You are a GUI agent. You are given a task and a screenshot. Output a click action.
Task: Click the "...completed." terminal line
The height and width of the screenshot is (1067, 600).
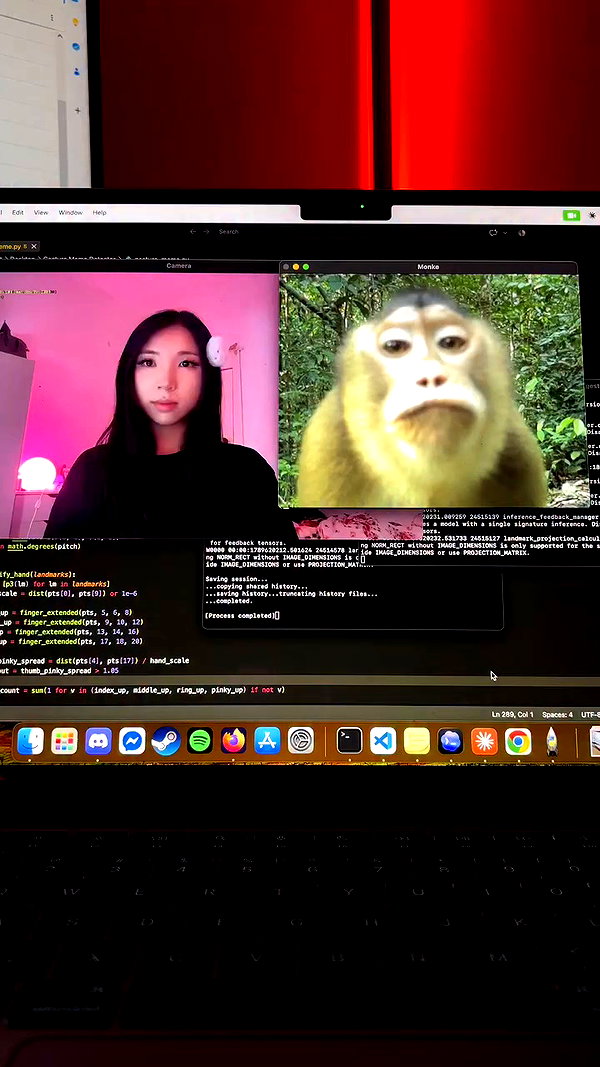click(229, 602)
